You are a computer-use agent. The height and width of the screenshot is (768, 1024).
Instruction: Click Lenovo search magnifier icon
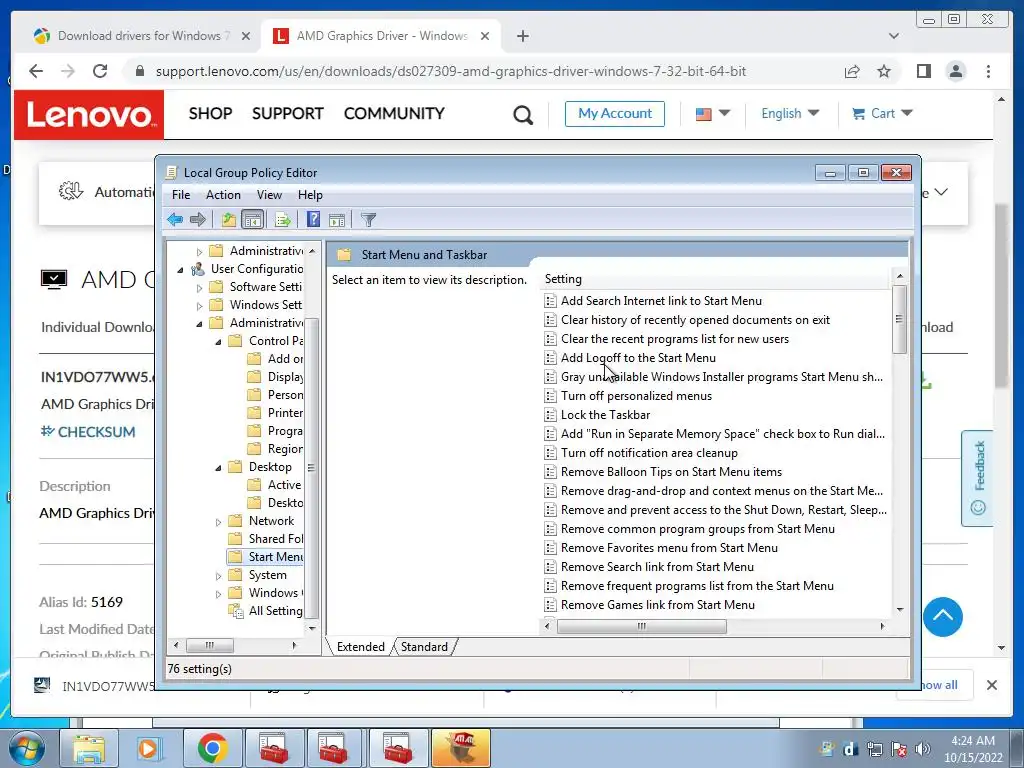(x=522, y=115)
